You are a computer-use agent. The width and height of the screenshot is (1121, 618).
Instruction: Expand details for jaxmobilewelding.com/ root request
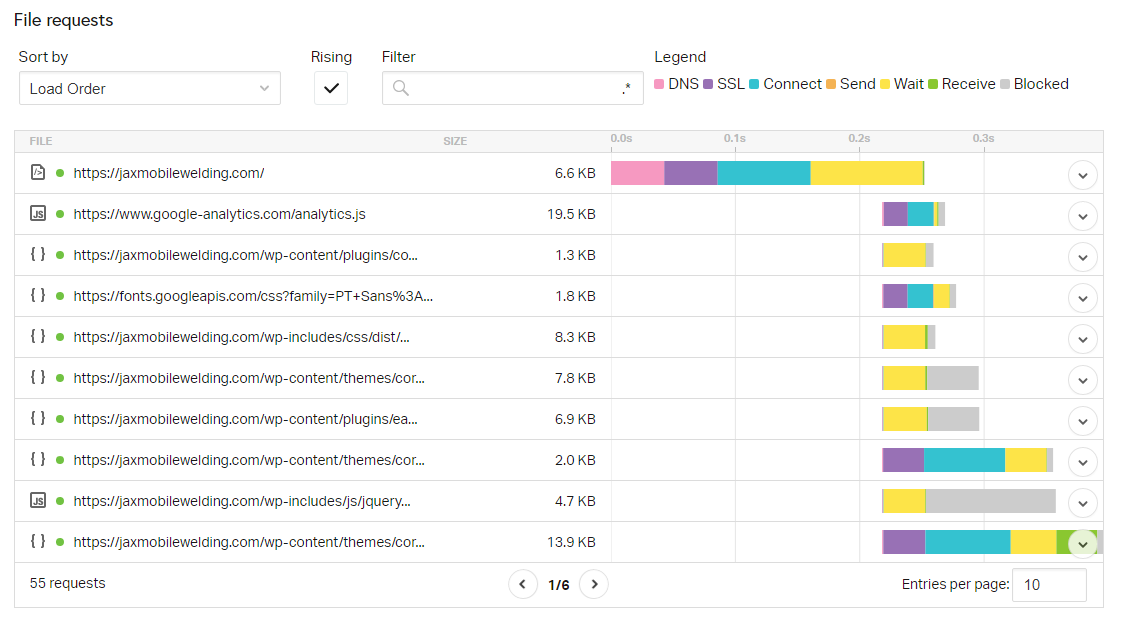tap(1082, 175)
